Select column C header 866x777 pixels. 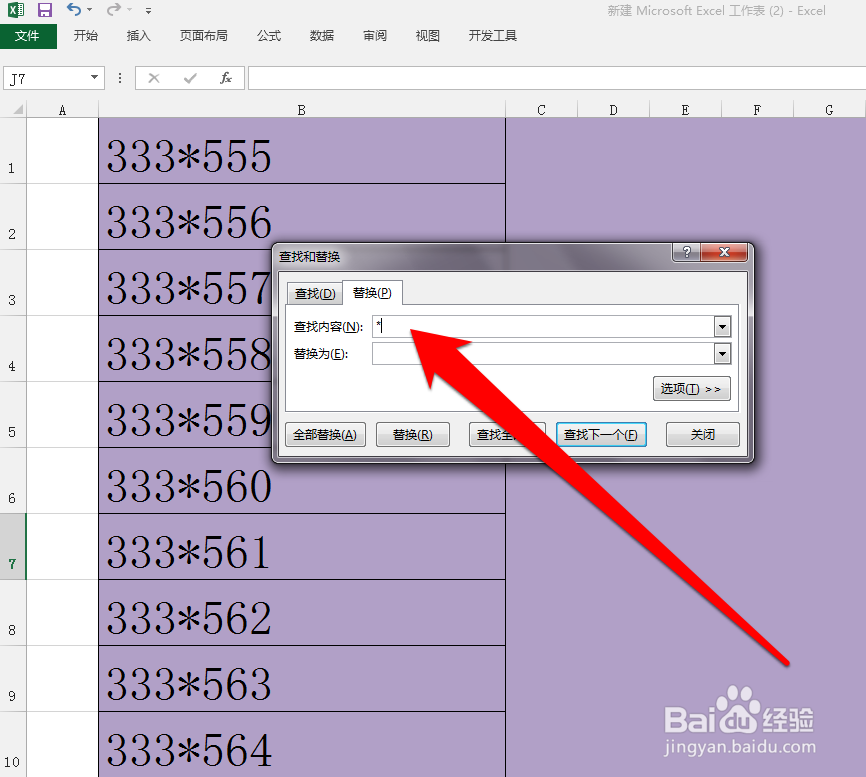coord(541,110)
